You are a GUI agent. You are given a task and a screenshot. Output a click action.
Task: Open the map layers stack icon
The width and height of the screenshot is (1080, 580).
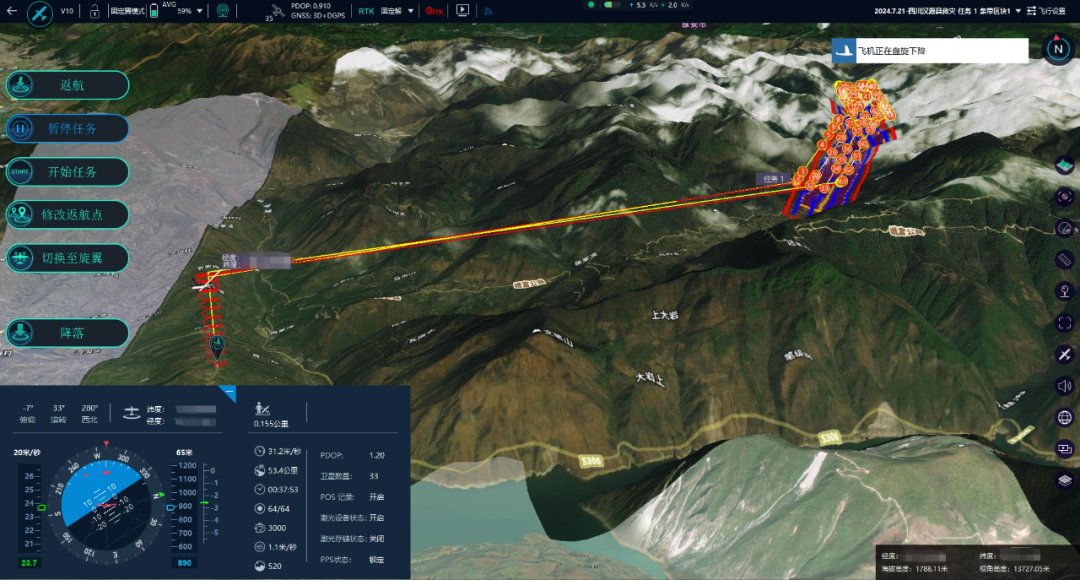[1064, 480]
